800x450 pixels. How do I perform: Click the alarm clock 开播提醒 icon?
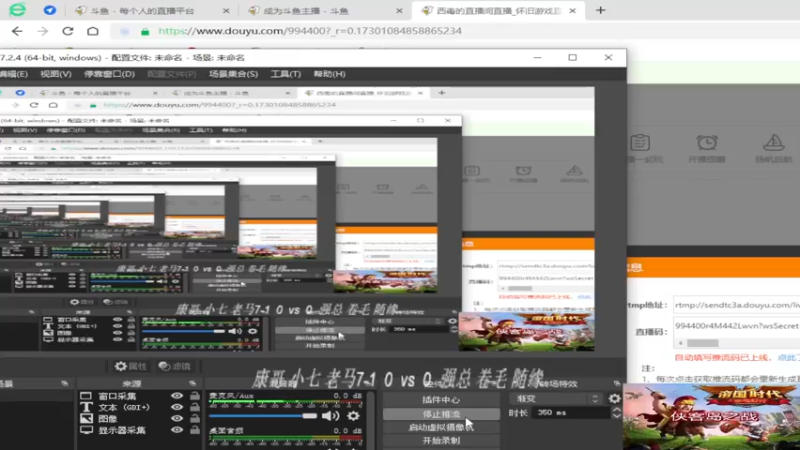click(x=707, y=143)
